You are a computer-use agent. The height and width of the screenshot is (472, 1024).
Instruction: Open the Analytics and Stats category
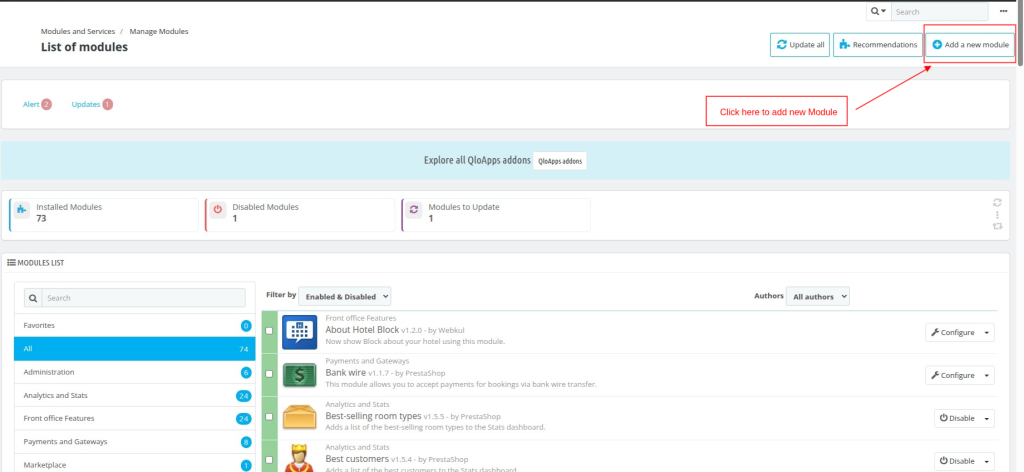click(133, 396)
